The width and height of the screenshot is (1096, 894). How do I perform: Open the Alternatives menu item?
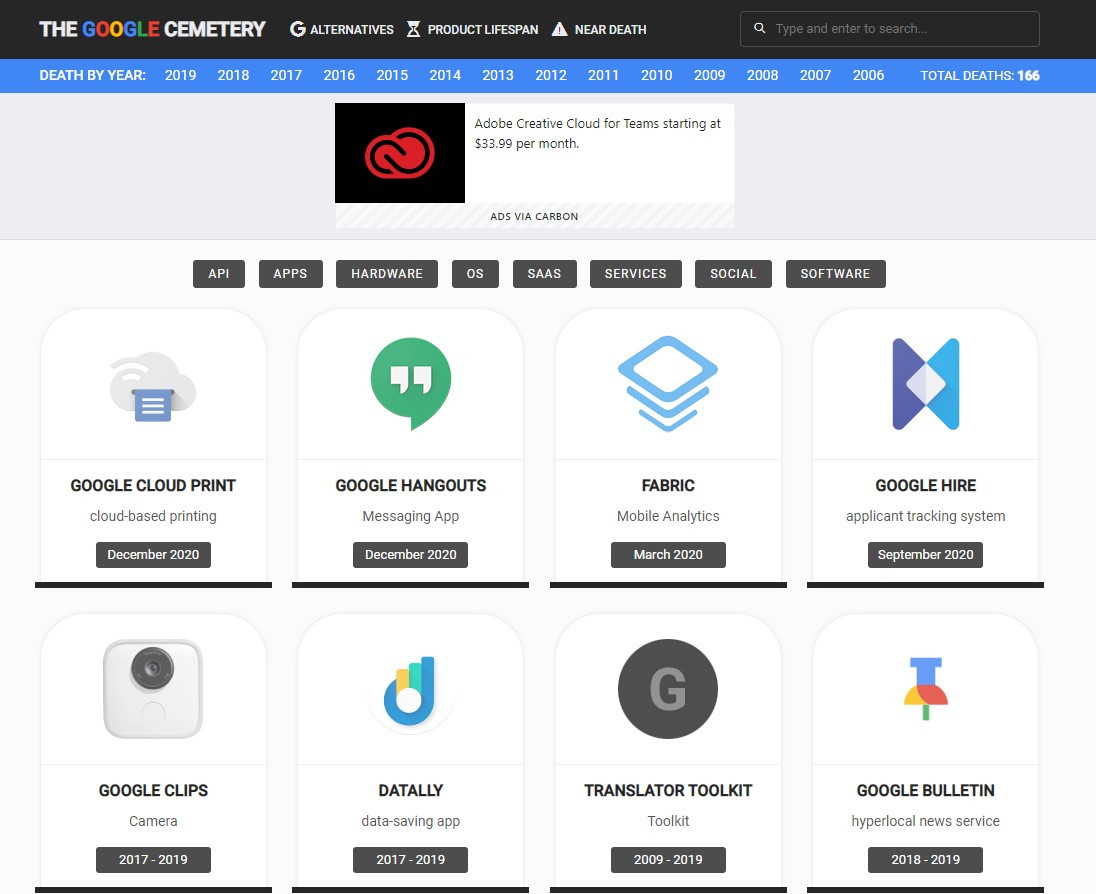tap(342, 29)
